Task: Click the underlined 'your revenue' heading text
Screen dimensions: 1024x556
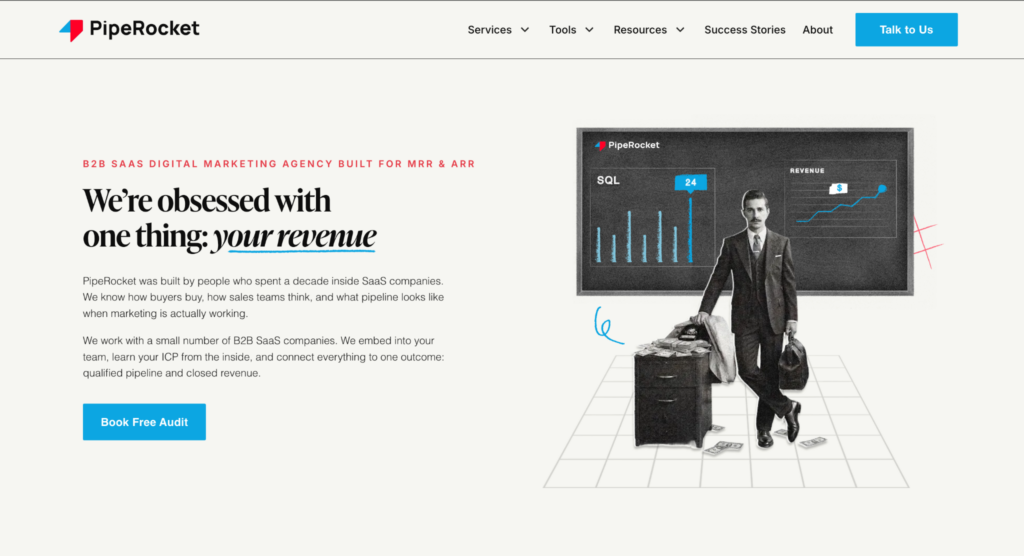Action: [295, 237]
